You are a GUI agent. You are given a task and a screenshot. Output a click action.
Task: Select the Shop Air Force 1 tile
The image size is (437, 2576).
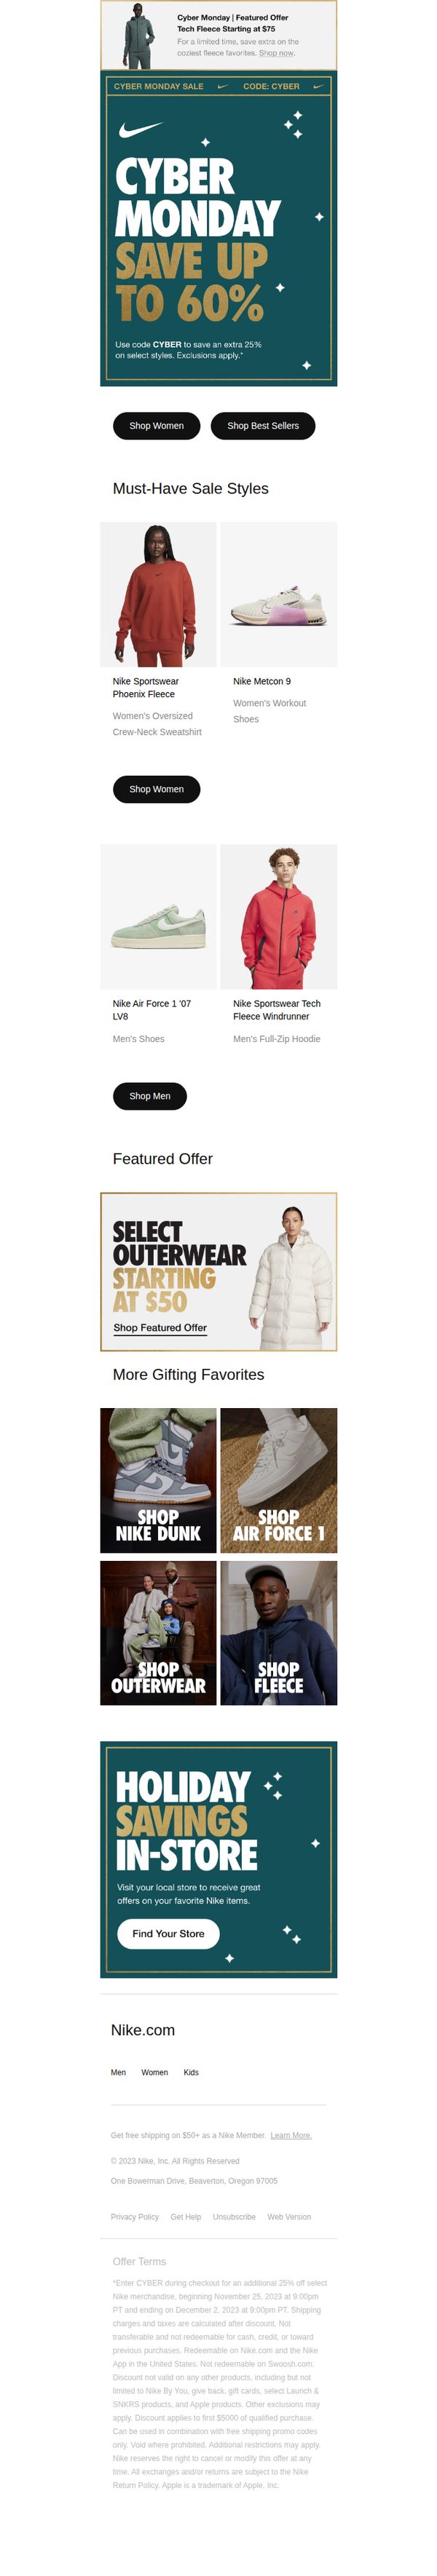coord(279,1480)
